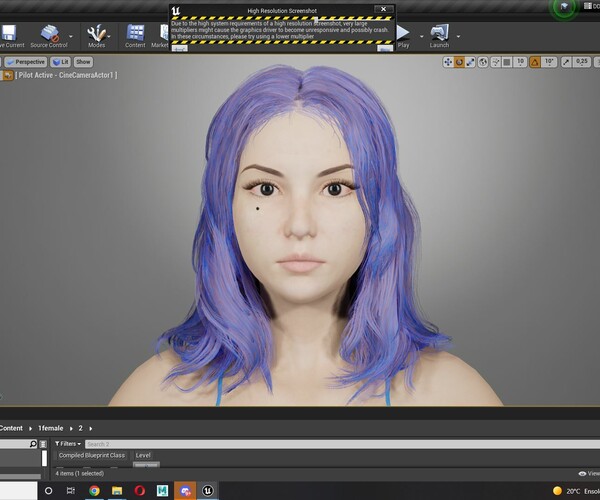This screenshot has height=500, width=600.
Task: Select the translate gizmo tool
Action: 448,62
